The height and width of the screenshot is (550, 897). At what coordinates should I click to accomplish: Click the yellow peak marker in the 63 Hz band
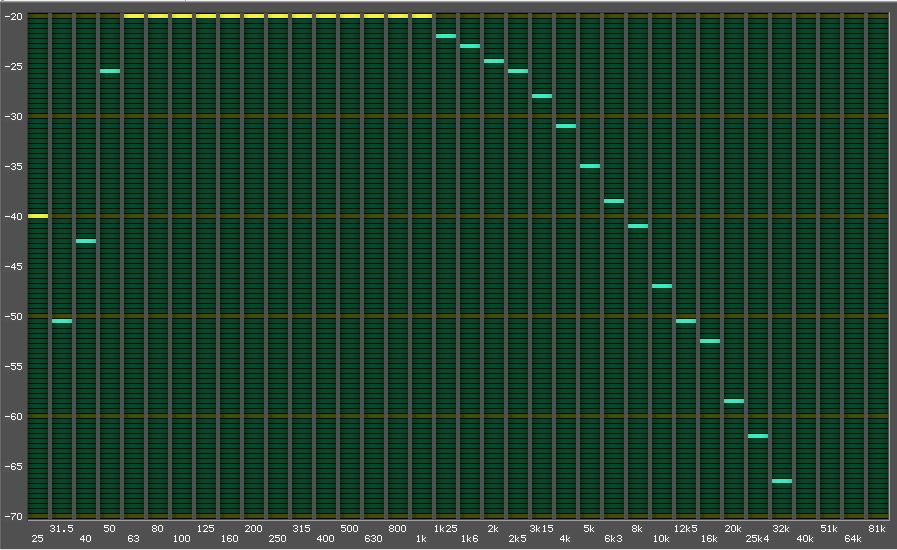(x=134, y=16)
